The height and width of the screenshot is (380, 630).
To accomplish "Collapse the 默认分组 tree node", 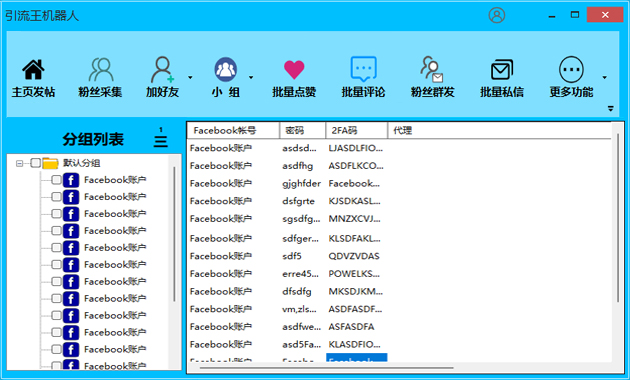I will tap(19, 163).
